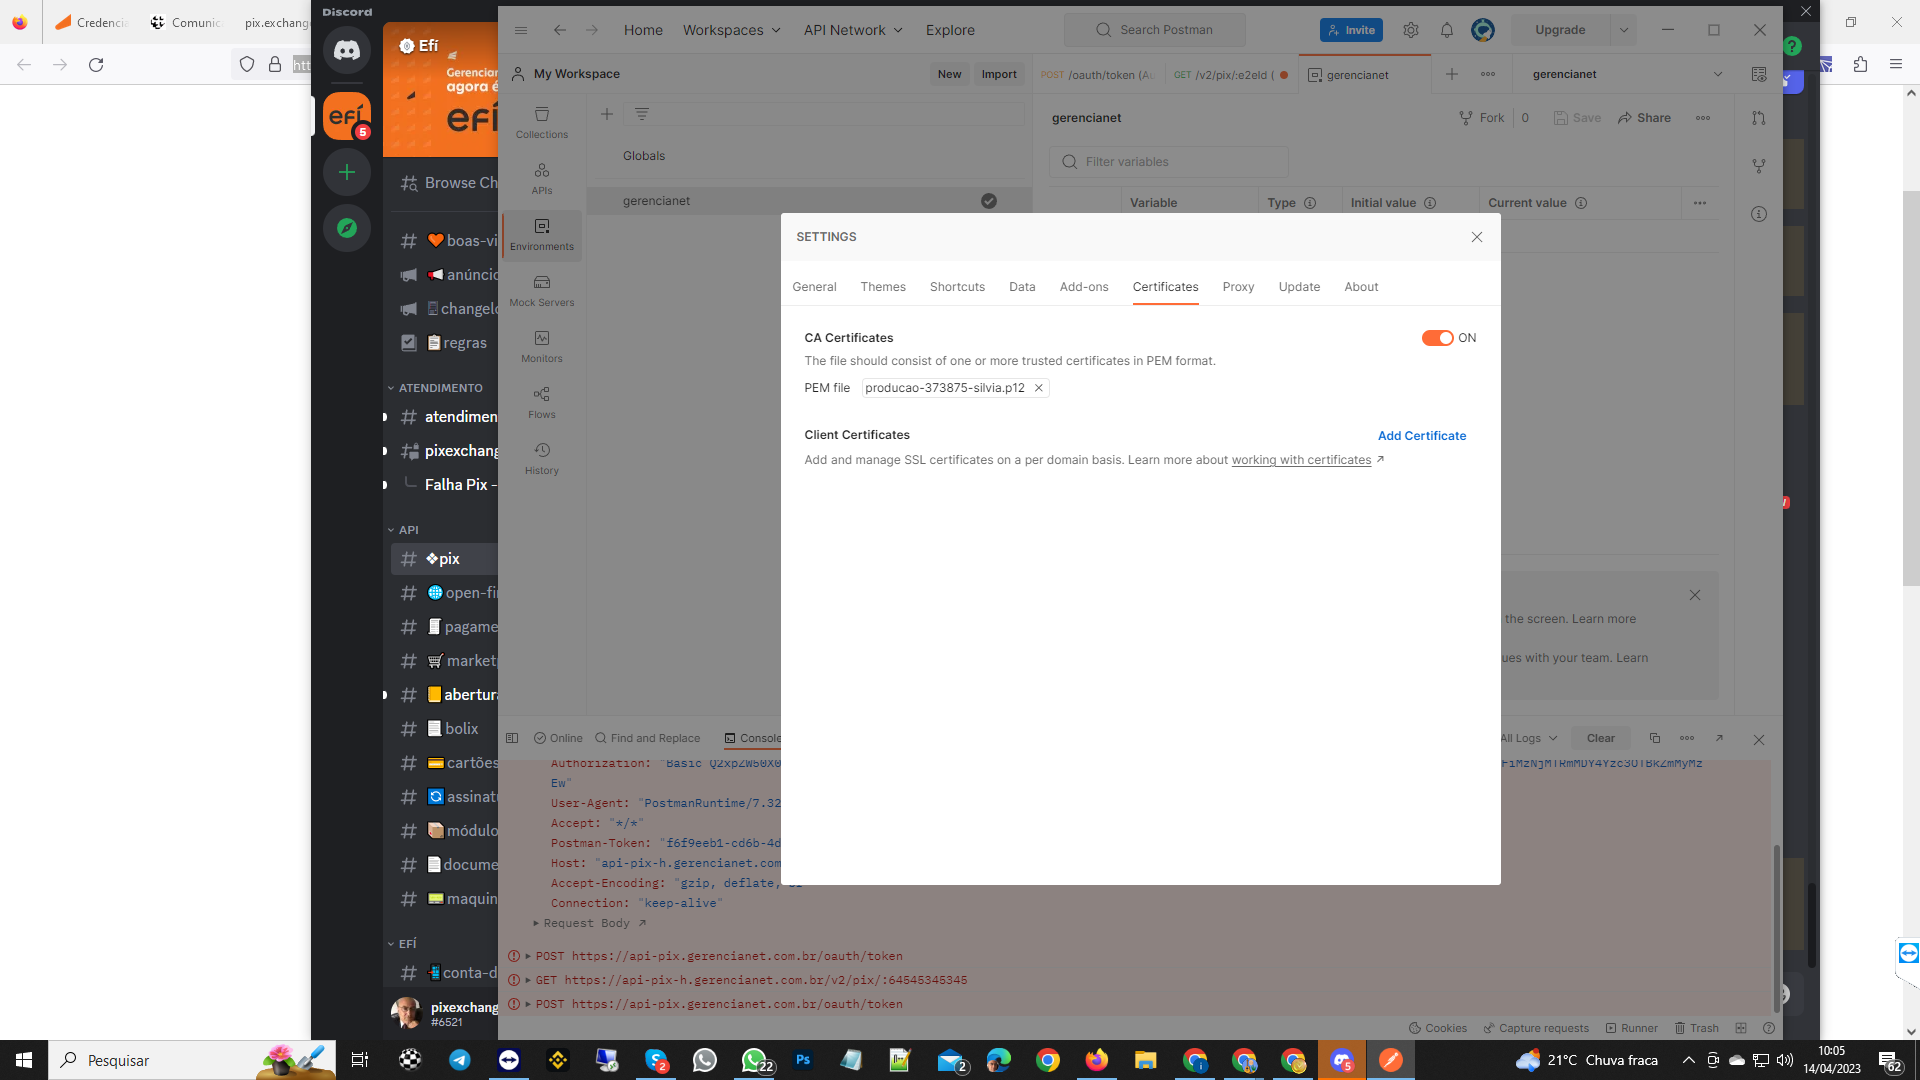Open Postman settings gear icon
This screenshot has width=1920, height=1080.
pos(1410,30)
